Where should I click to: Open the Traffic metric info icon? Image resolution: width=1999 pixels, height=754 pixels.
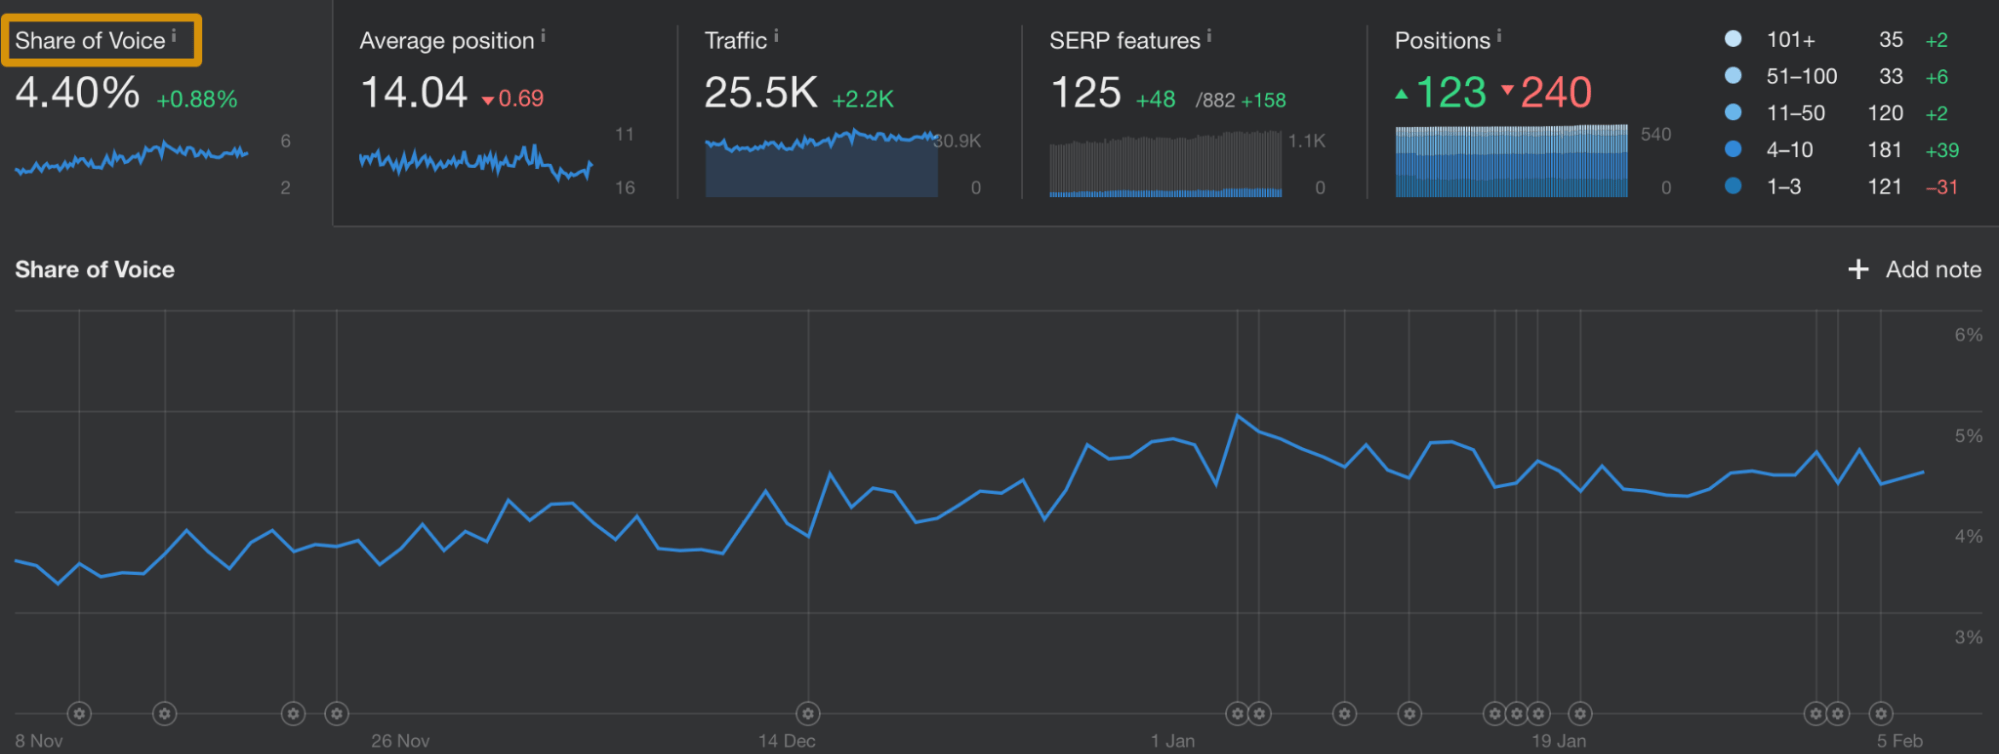[776, 36]
